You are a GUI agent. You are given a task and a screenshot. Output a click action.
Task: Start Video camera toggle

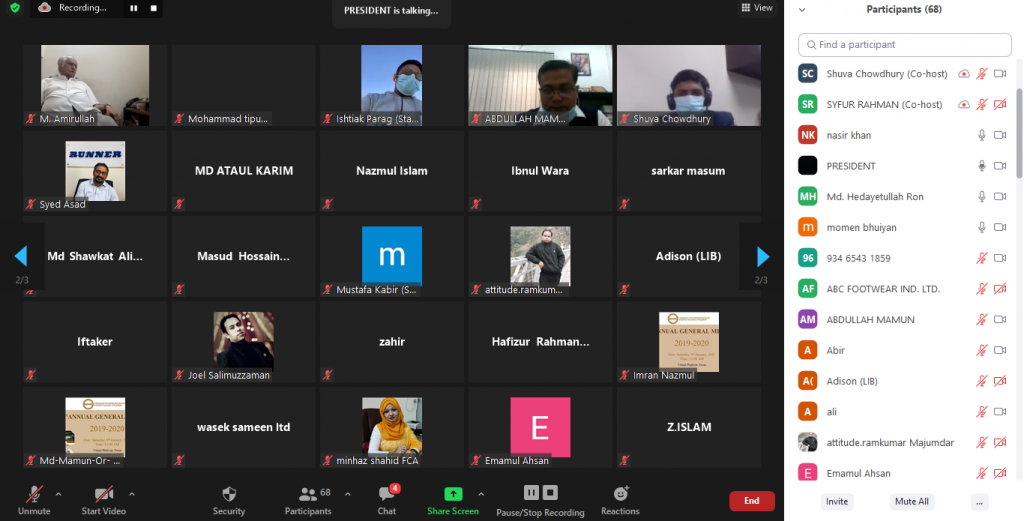tap(103, 494)
